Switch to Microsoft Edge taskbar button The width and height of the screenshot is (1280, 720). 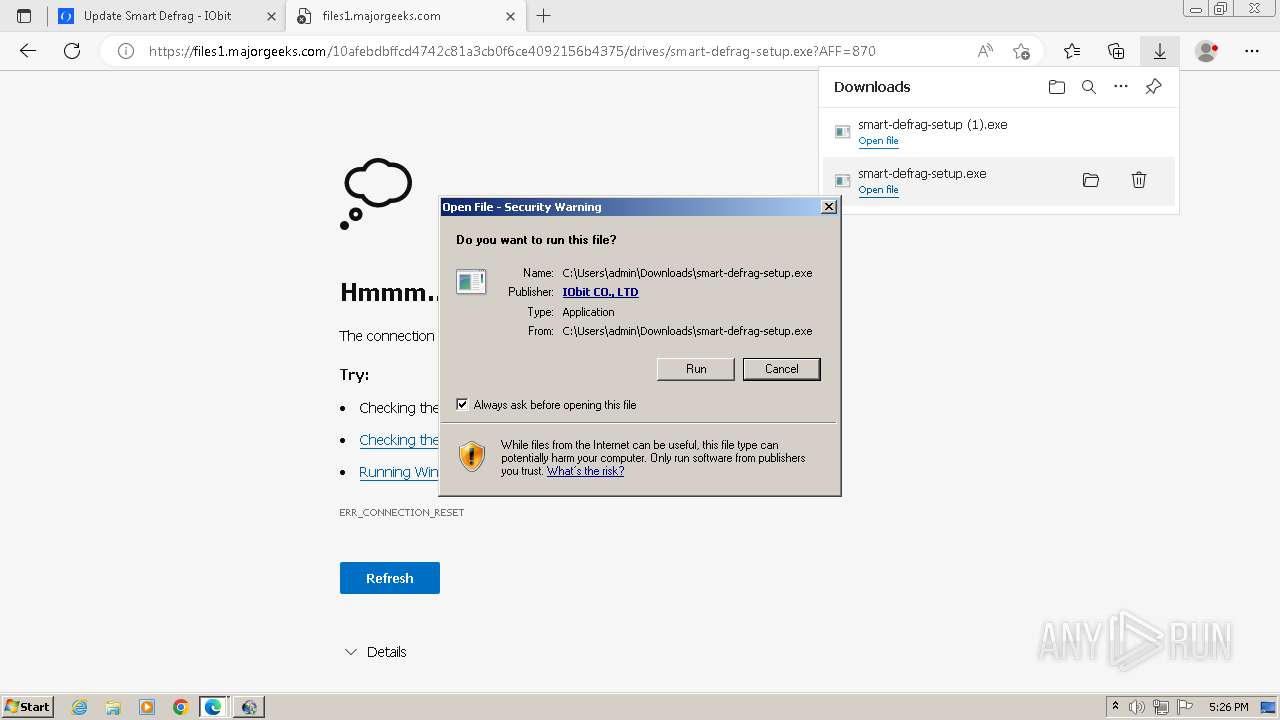[214, 707]
